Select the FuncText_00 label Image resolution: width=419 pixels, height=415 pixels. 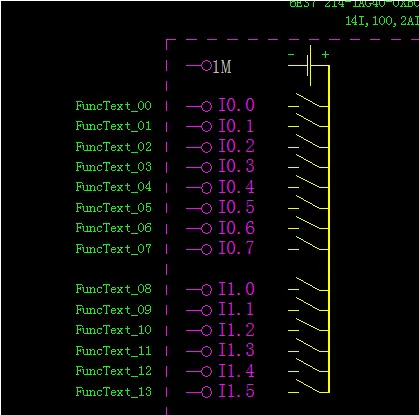113,106
